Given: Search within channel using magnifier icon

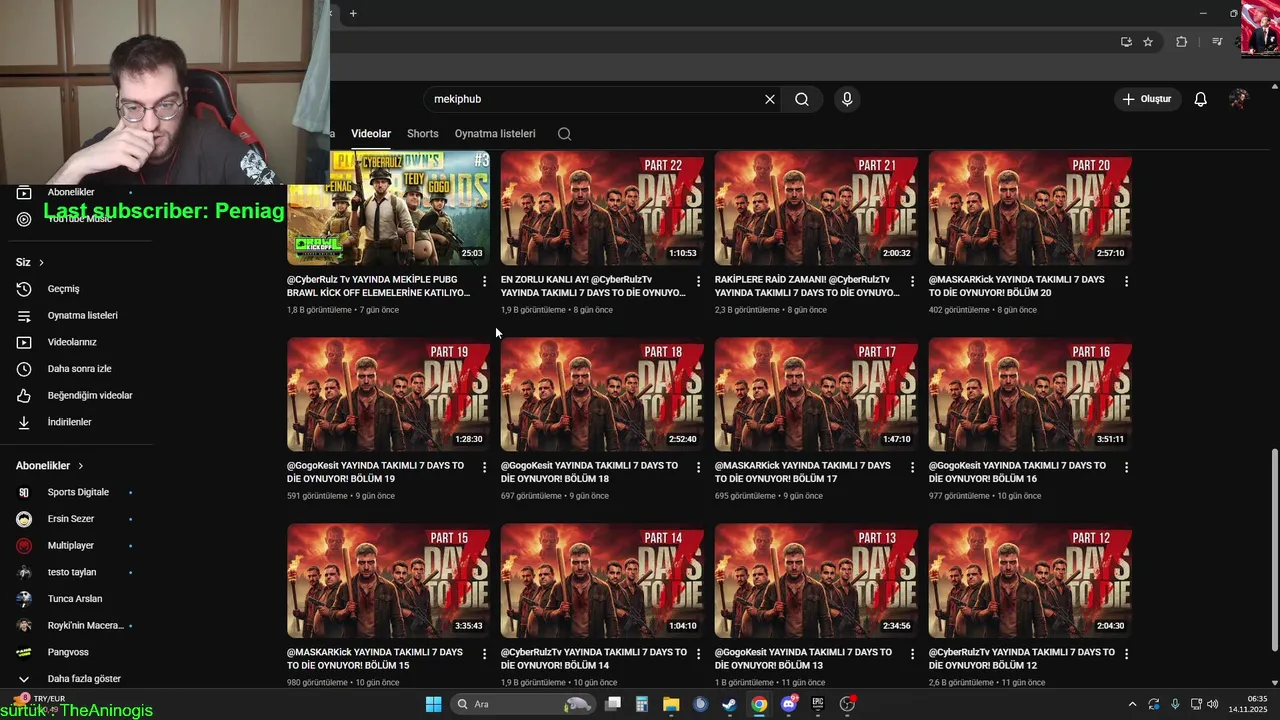Looking at the screenshot, I should [x=564, y=134].
